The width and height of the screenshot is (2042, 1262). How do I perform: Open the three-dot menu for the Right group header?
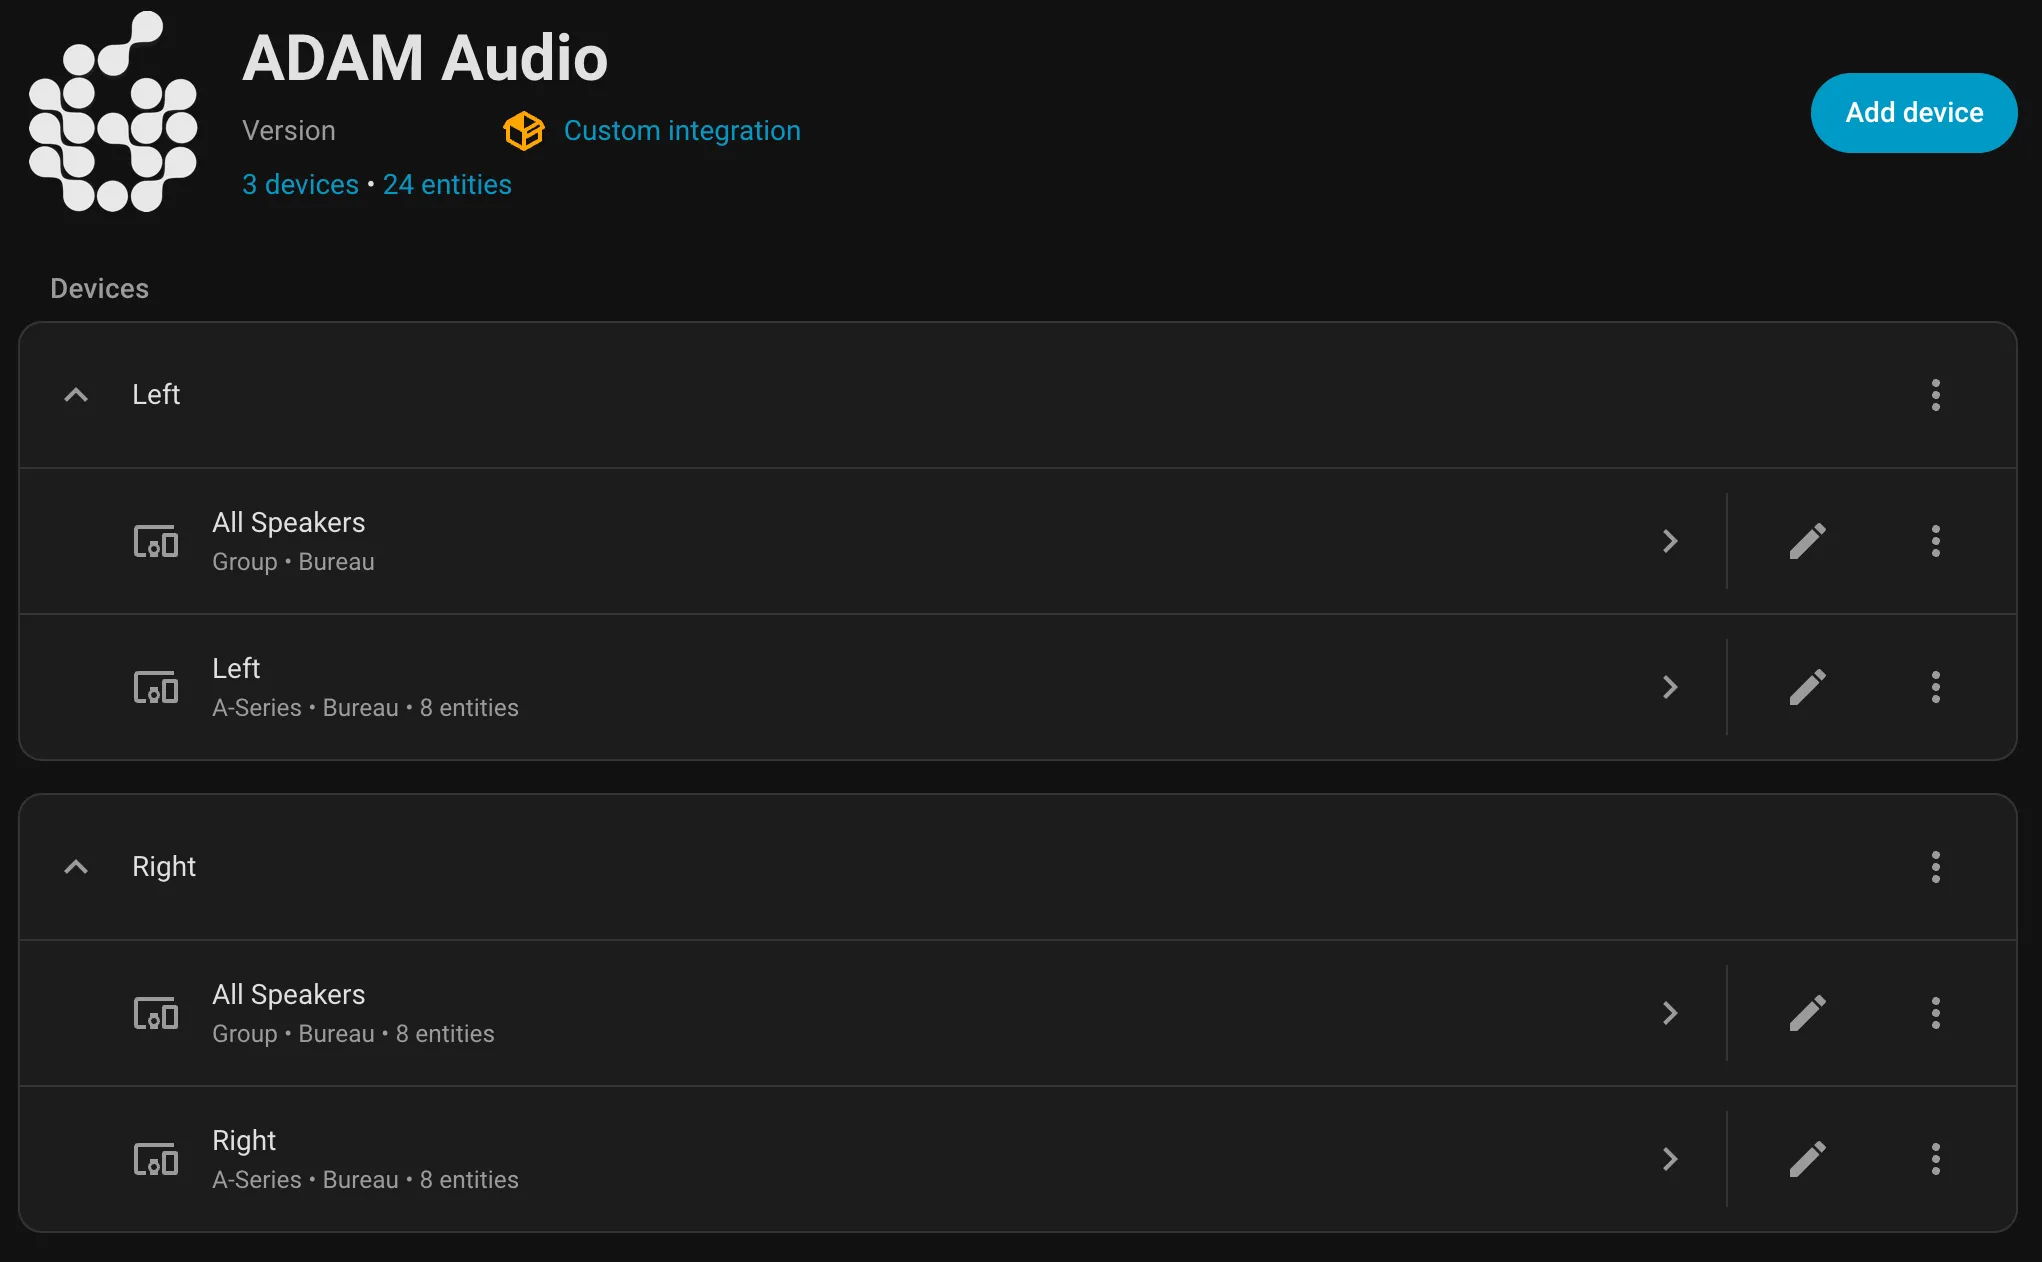(1935, 867)
